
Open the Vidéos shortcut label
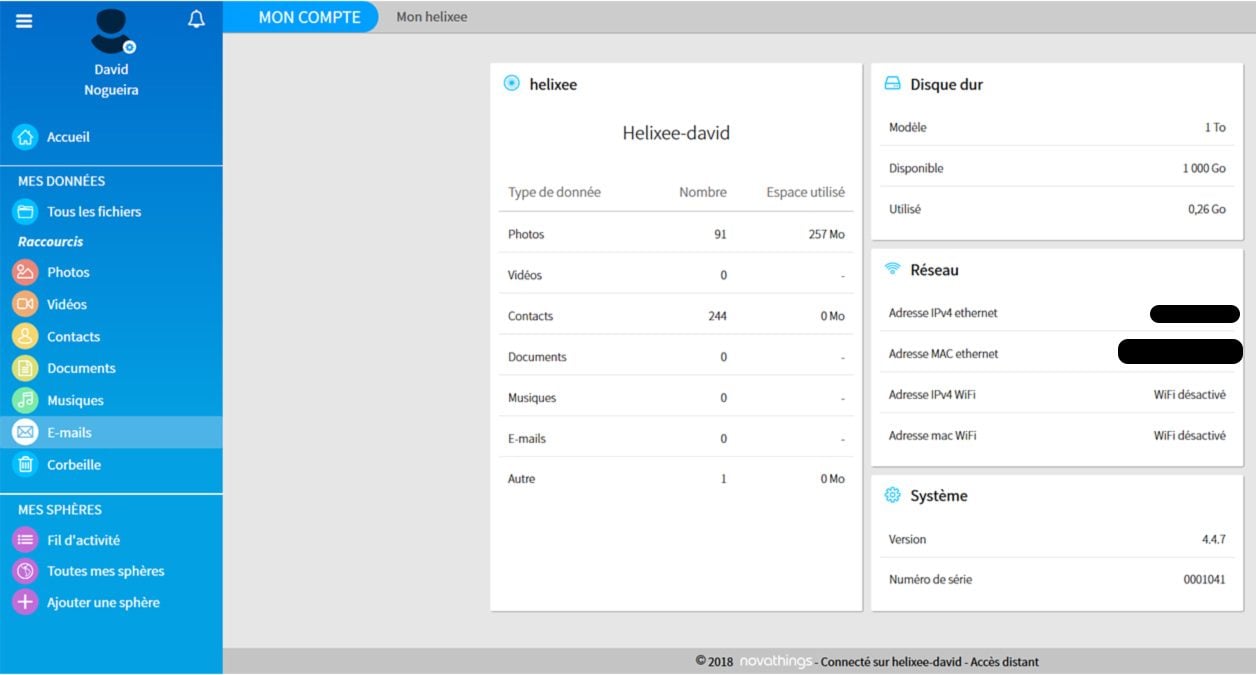(67, 304)
